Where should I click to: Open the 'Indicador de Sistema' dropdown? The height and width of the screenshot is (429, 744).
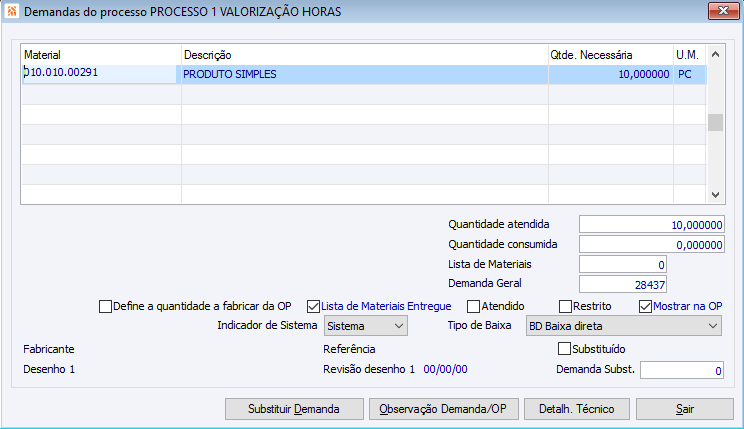coord(365,326)
